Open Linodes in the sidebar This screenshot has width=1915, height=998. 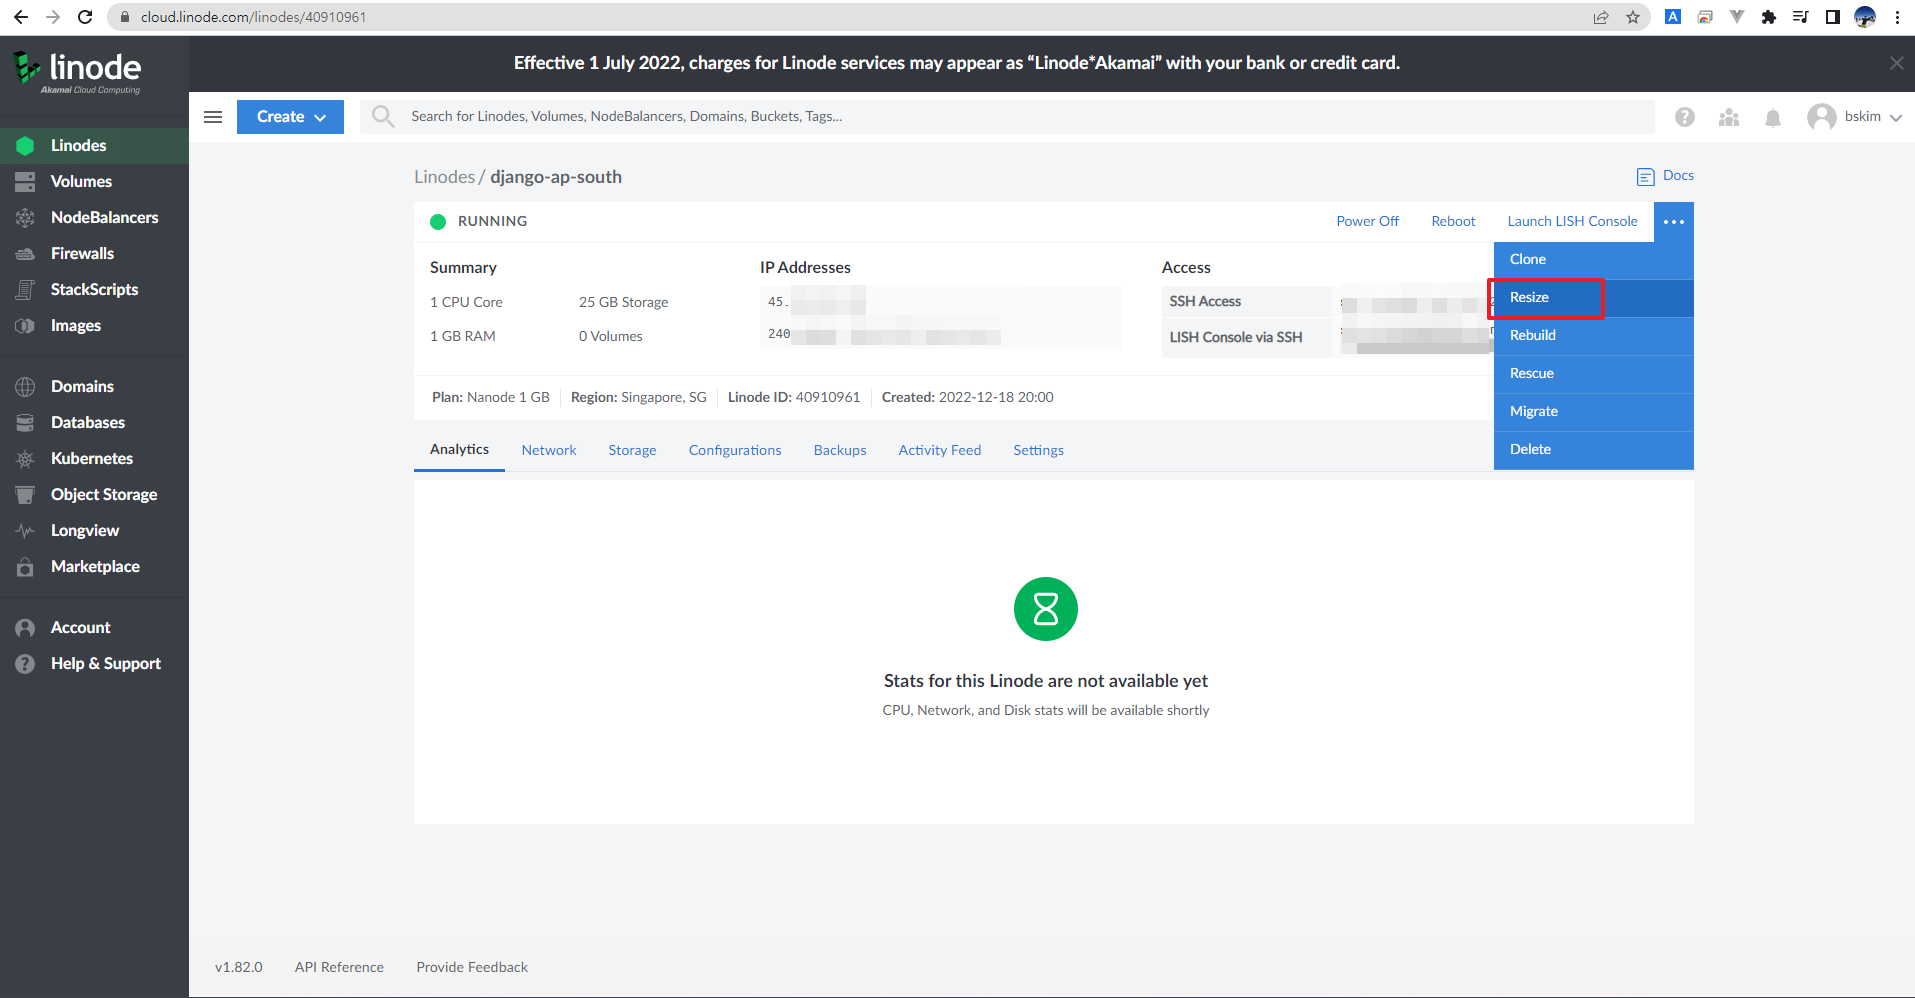(x=94, y=145)
